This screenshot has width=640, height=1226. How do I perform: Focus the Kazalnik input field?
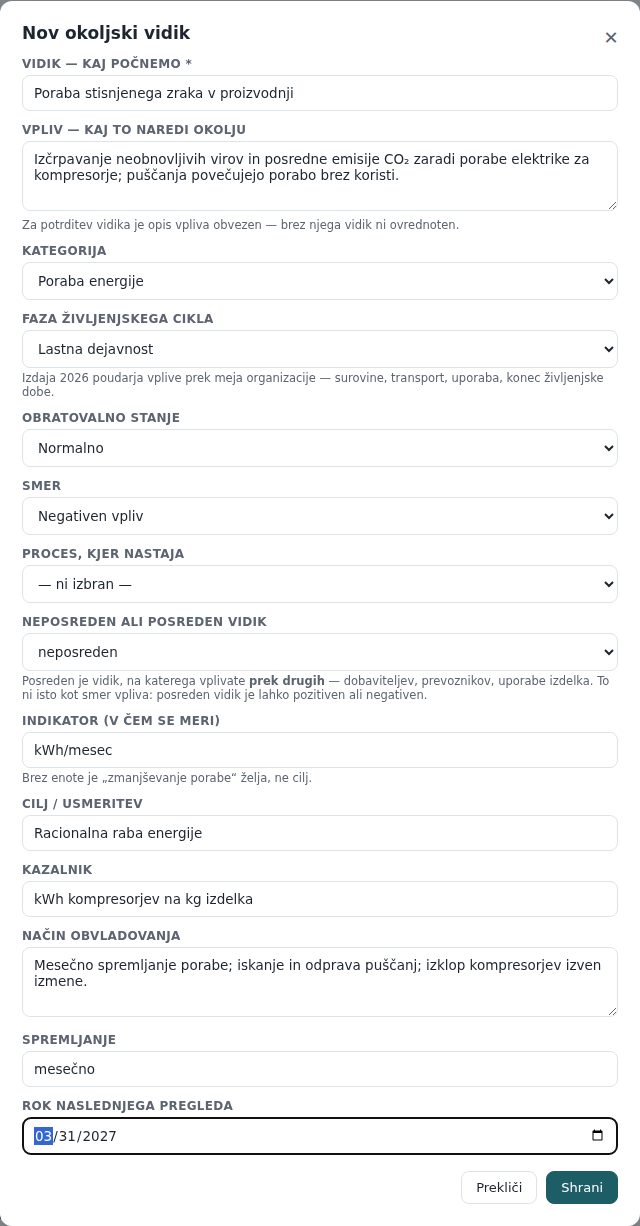tap(320, 899)
